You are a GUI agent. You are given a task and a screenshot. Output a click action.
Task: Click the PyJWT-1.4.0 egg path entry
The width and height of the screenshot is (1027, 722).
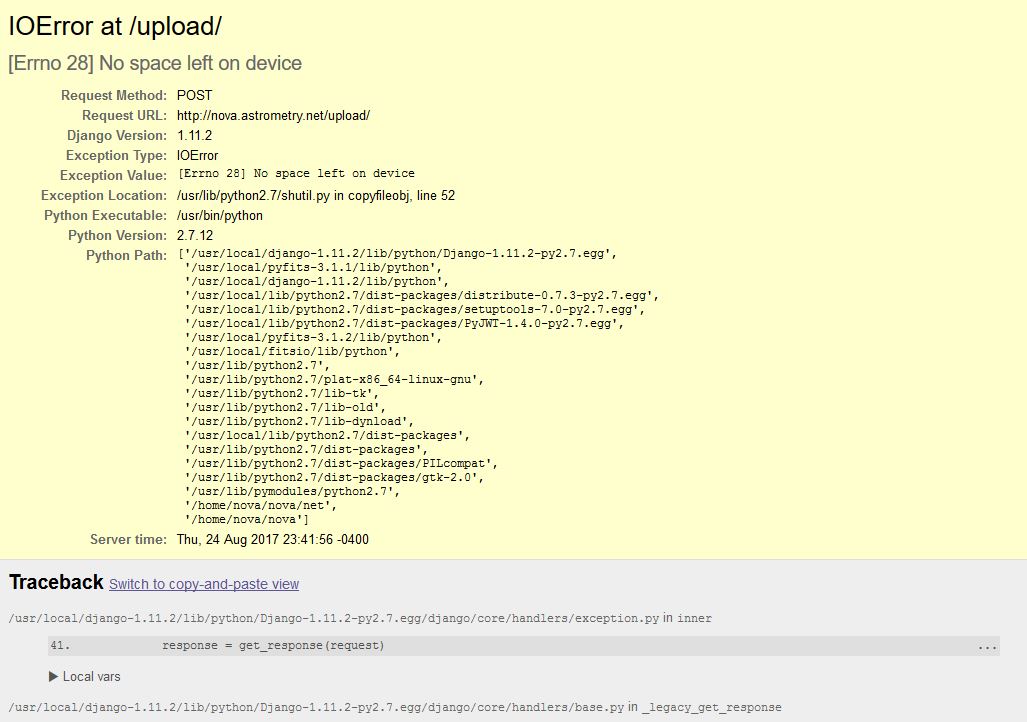click(x=404, y=323)
